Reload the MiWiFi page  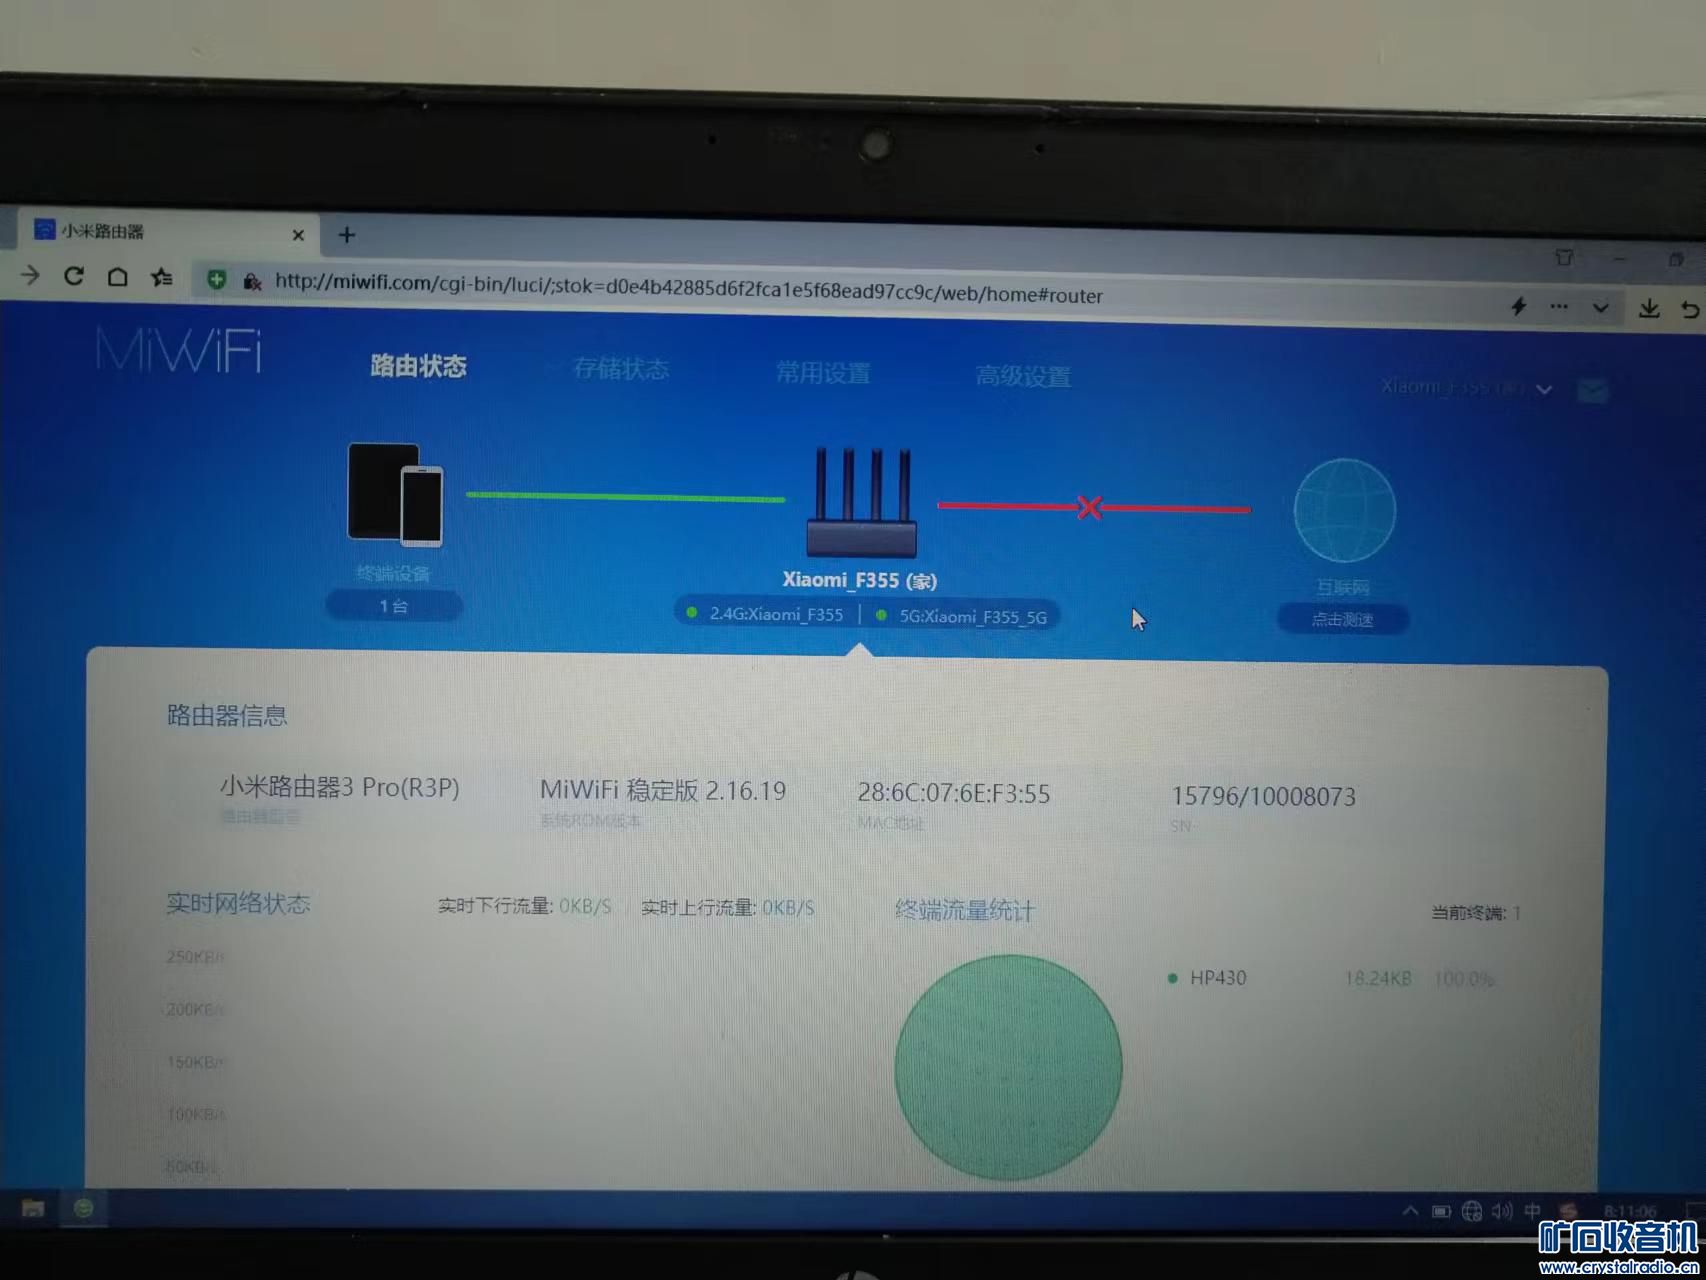pyautogui.click(x=74, y=276)
